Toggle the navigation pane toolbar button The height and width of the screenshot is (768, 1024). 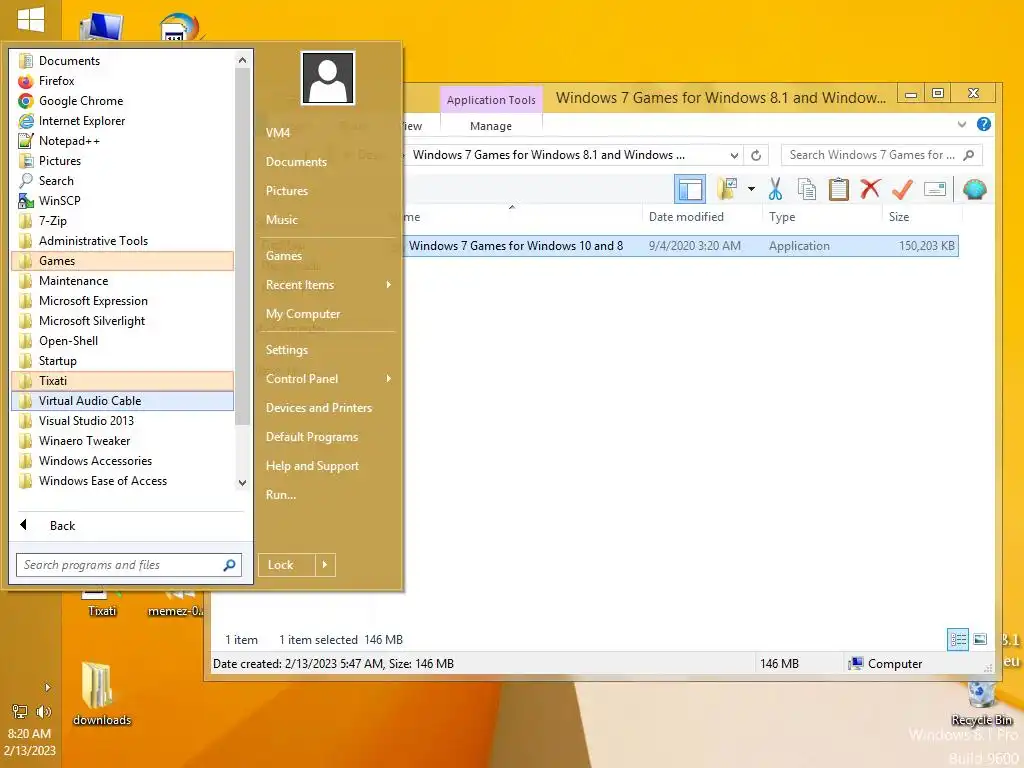coord(690,189)
